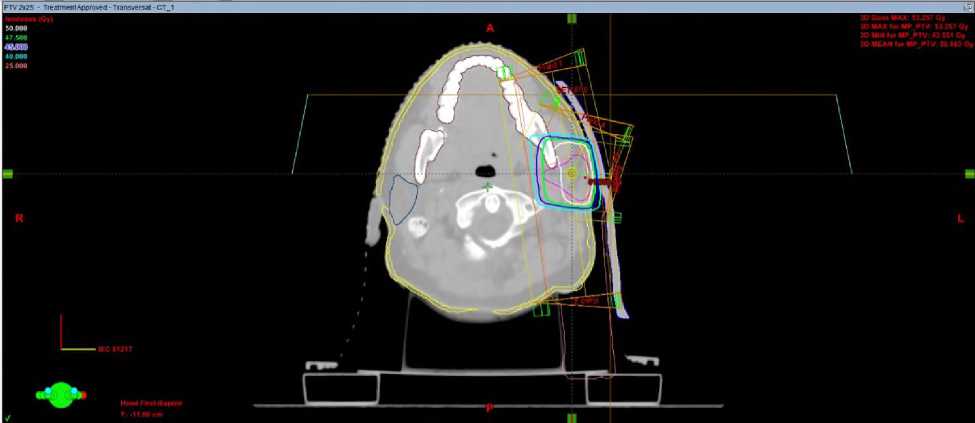The image size is (975, 423).
Task: Click the posterior 'P' orientation label
Action: coord(489,408)
